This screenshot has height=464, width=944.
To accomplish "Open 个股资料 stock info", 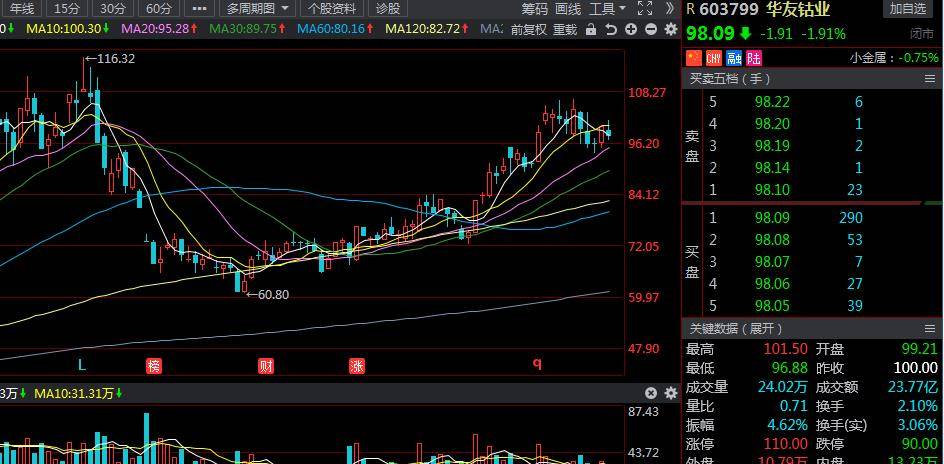I will click(x=332, y=8).
